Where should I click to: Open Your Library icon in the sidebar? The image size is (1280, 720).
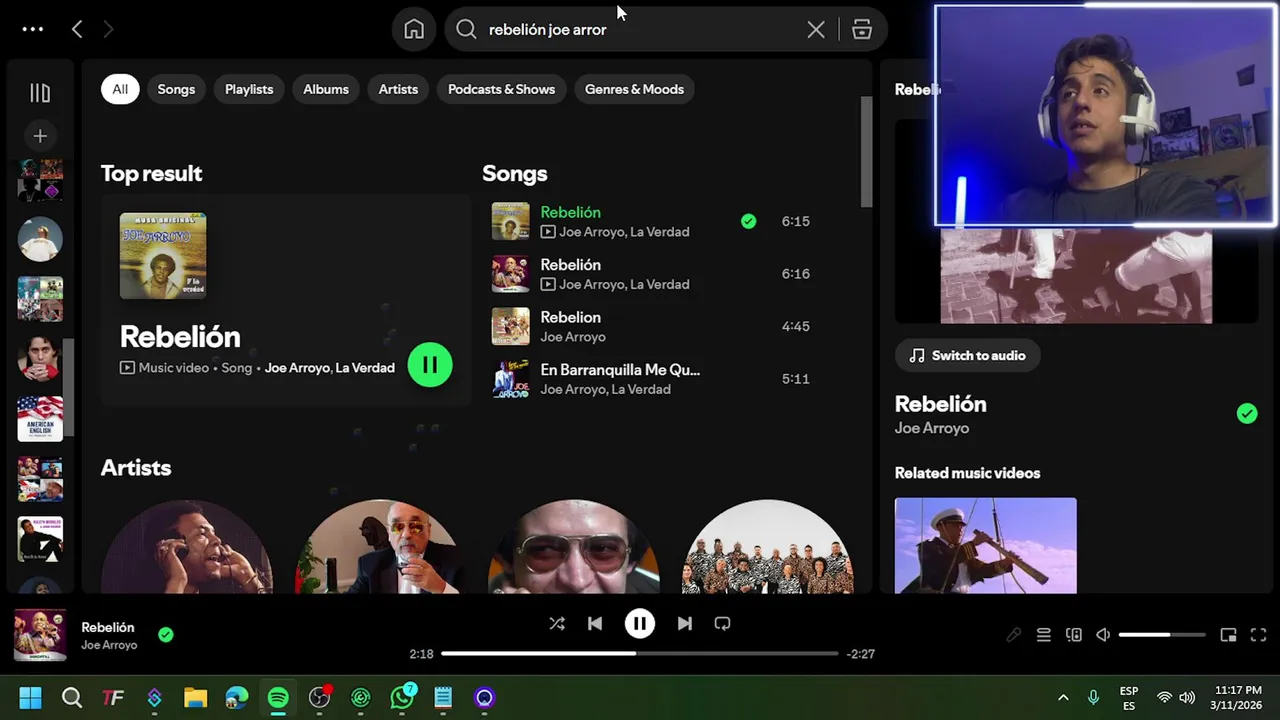coord(40,93)
